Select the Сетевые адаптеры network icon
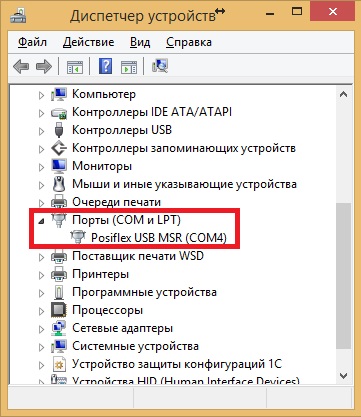Viewport: 361px width, 417px height. 59,328
